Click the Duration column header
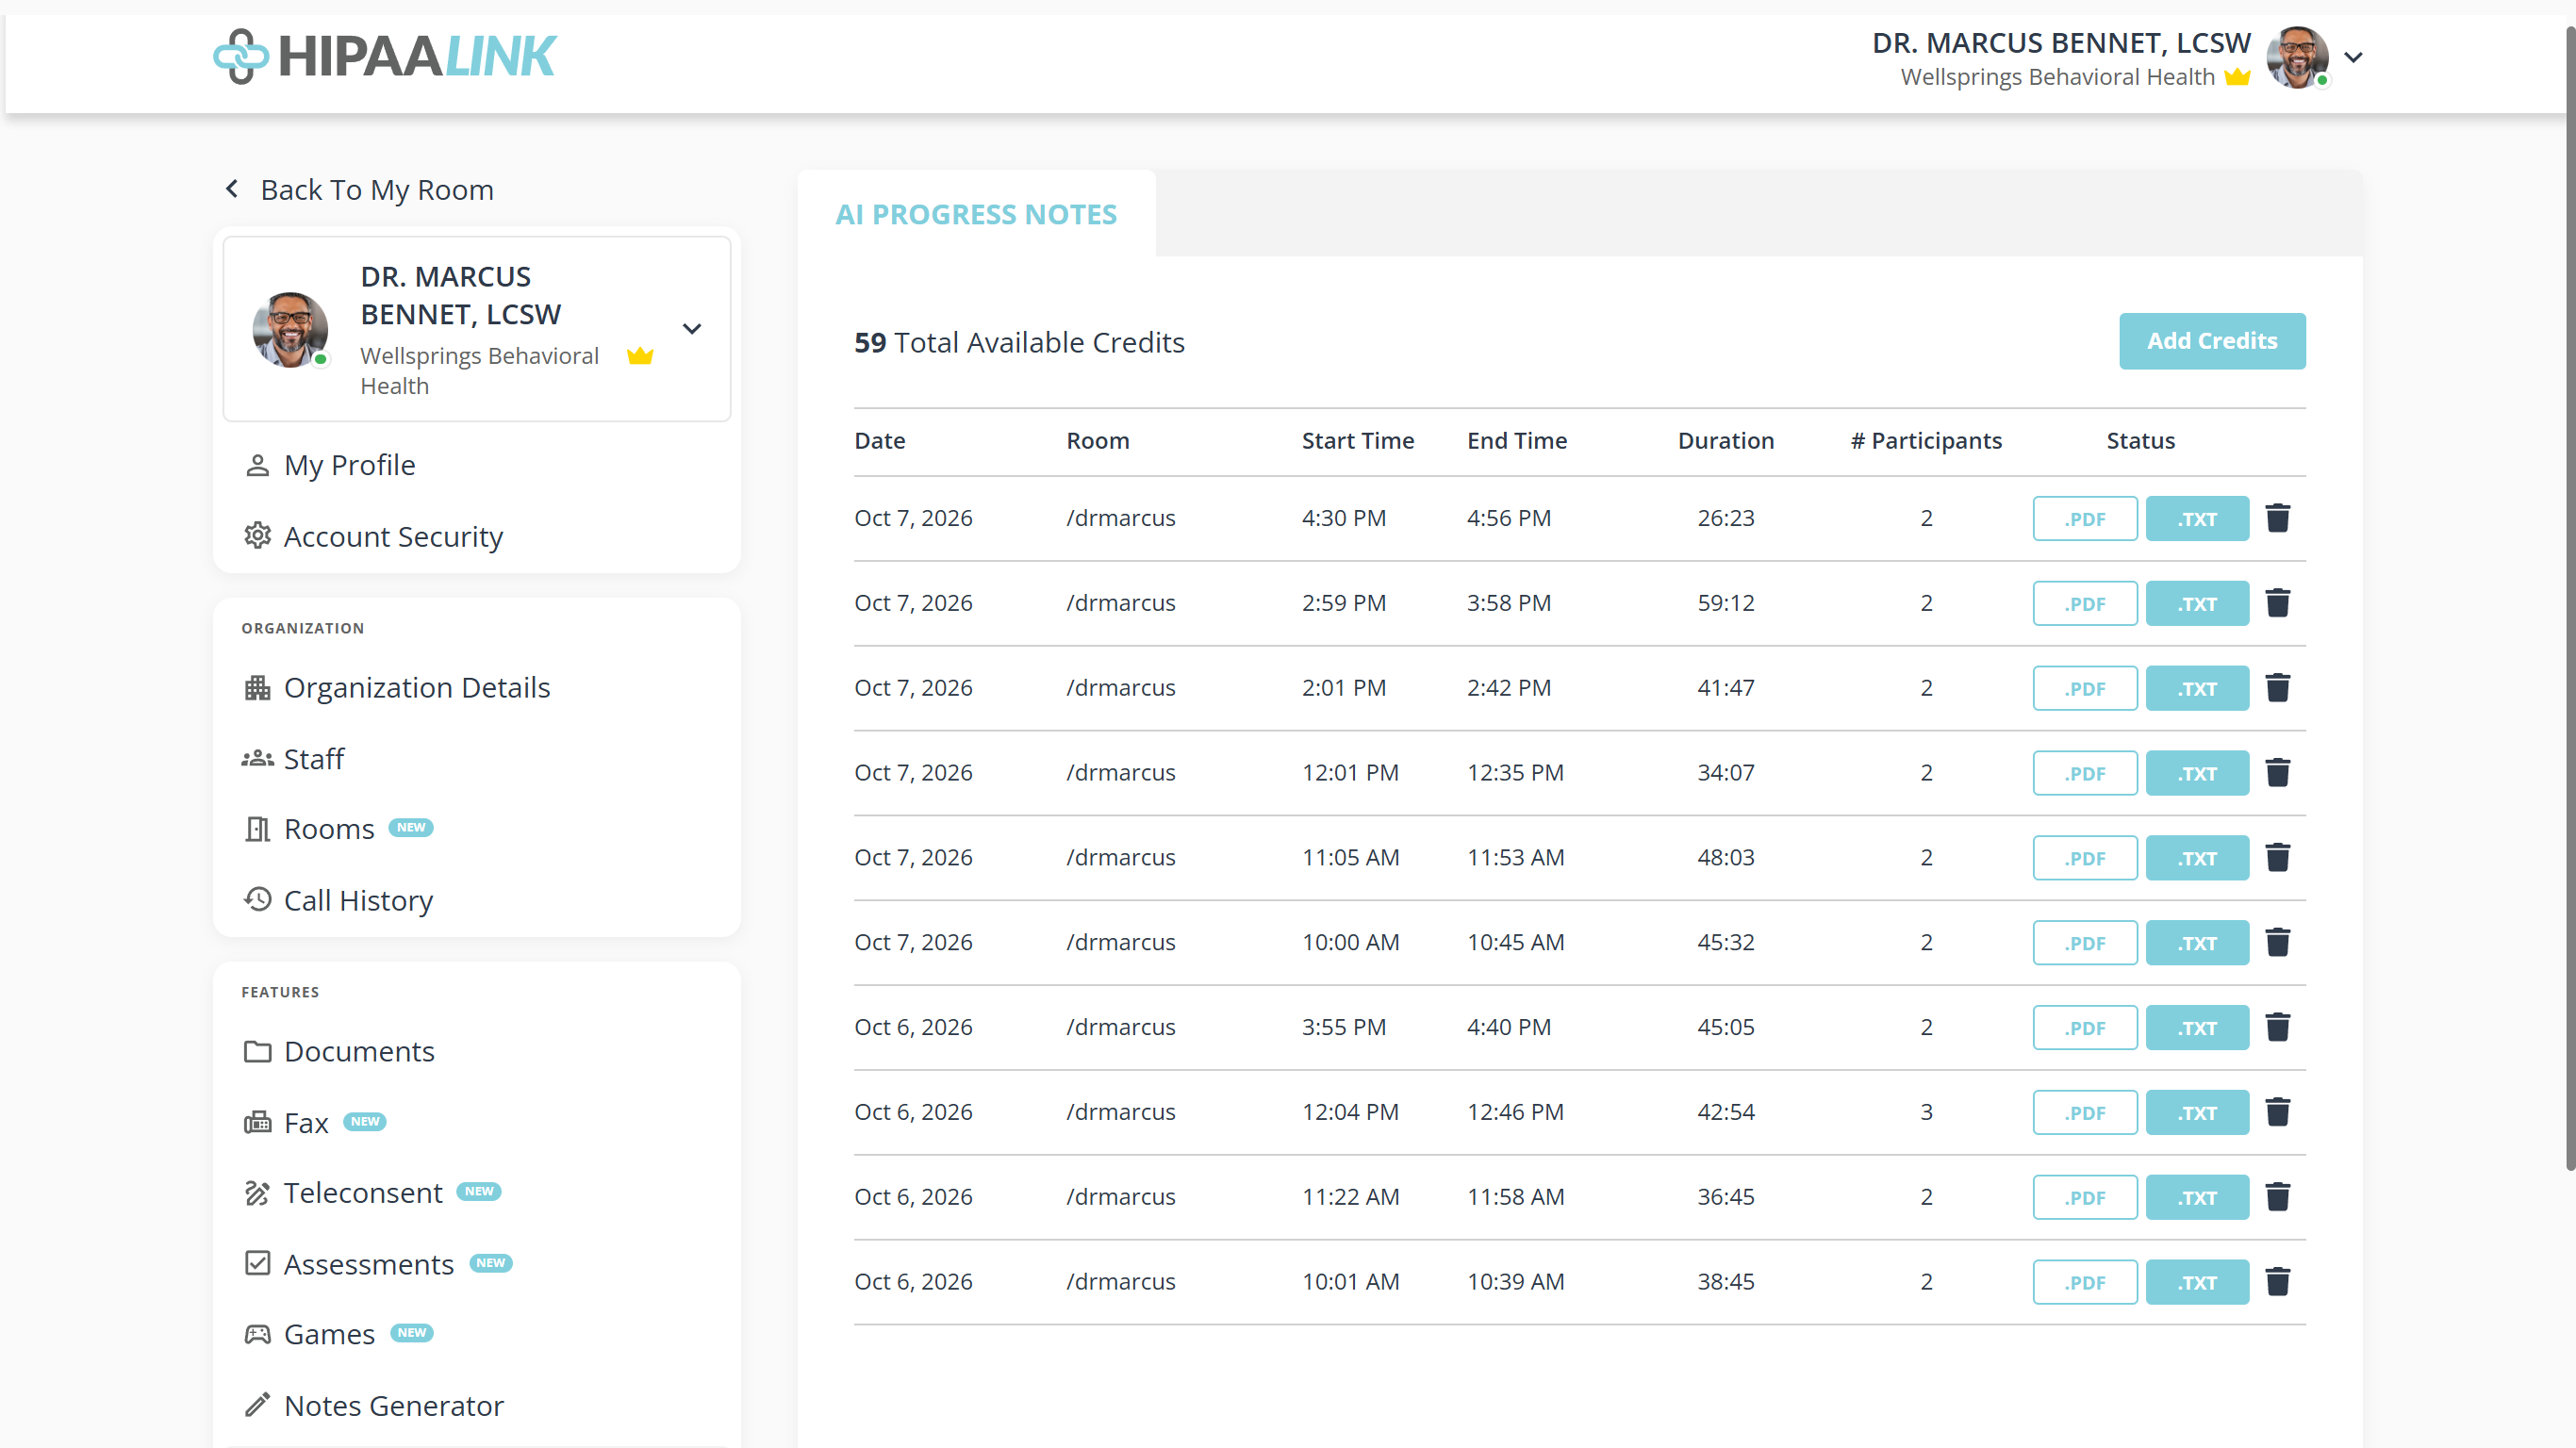 [x=1725, y=441]
